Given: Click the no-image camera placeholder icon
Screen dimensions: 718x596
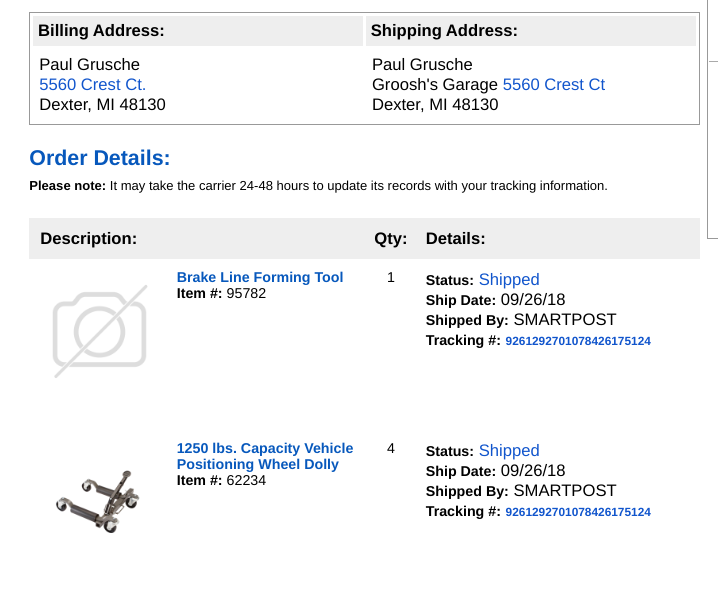Looking at the screenshot, I should tap(99, 330).
